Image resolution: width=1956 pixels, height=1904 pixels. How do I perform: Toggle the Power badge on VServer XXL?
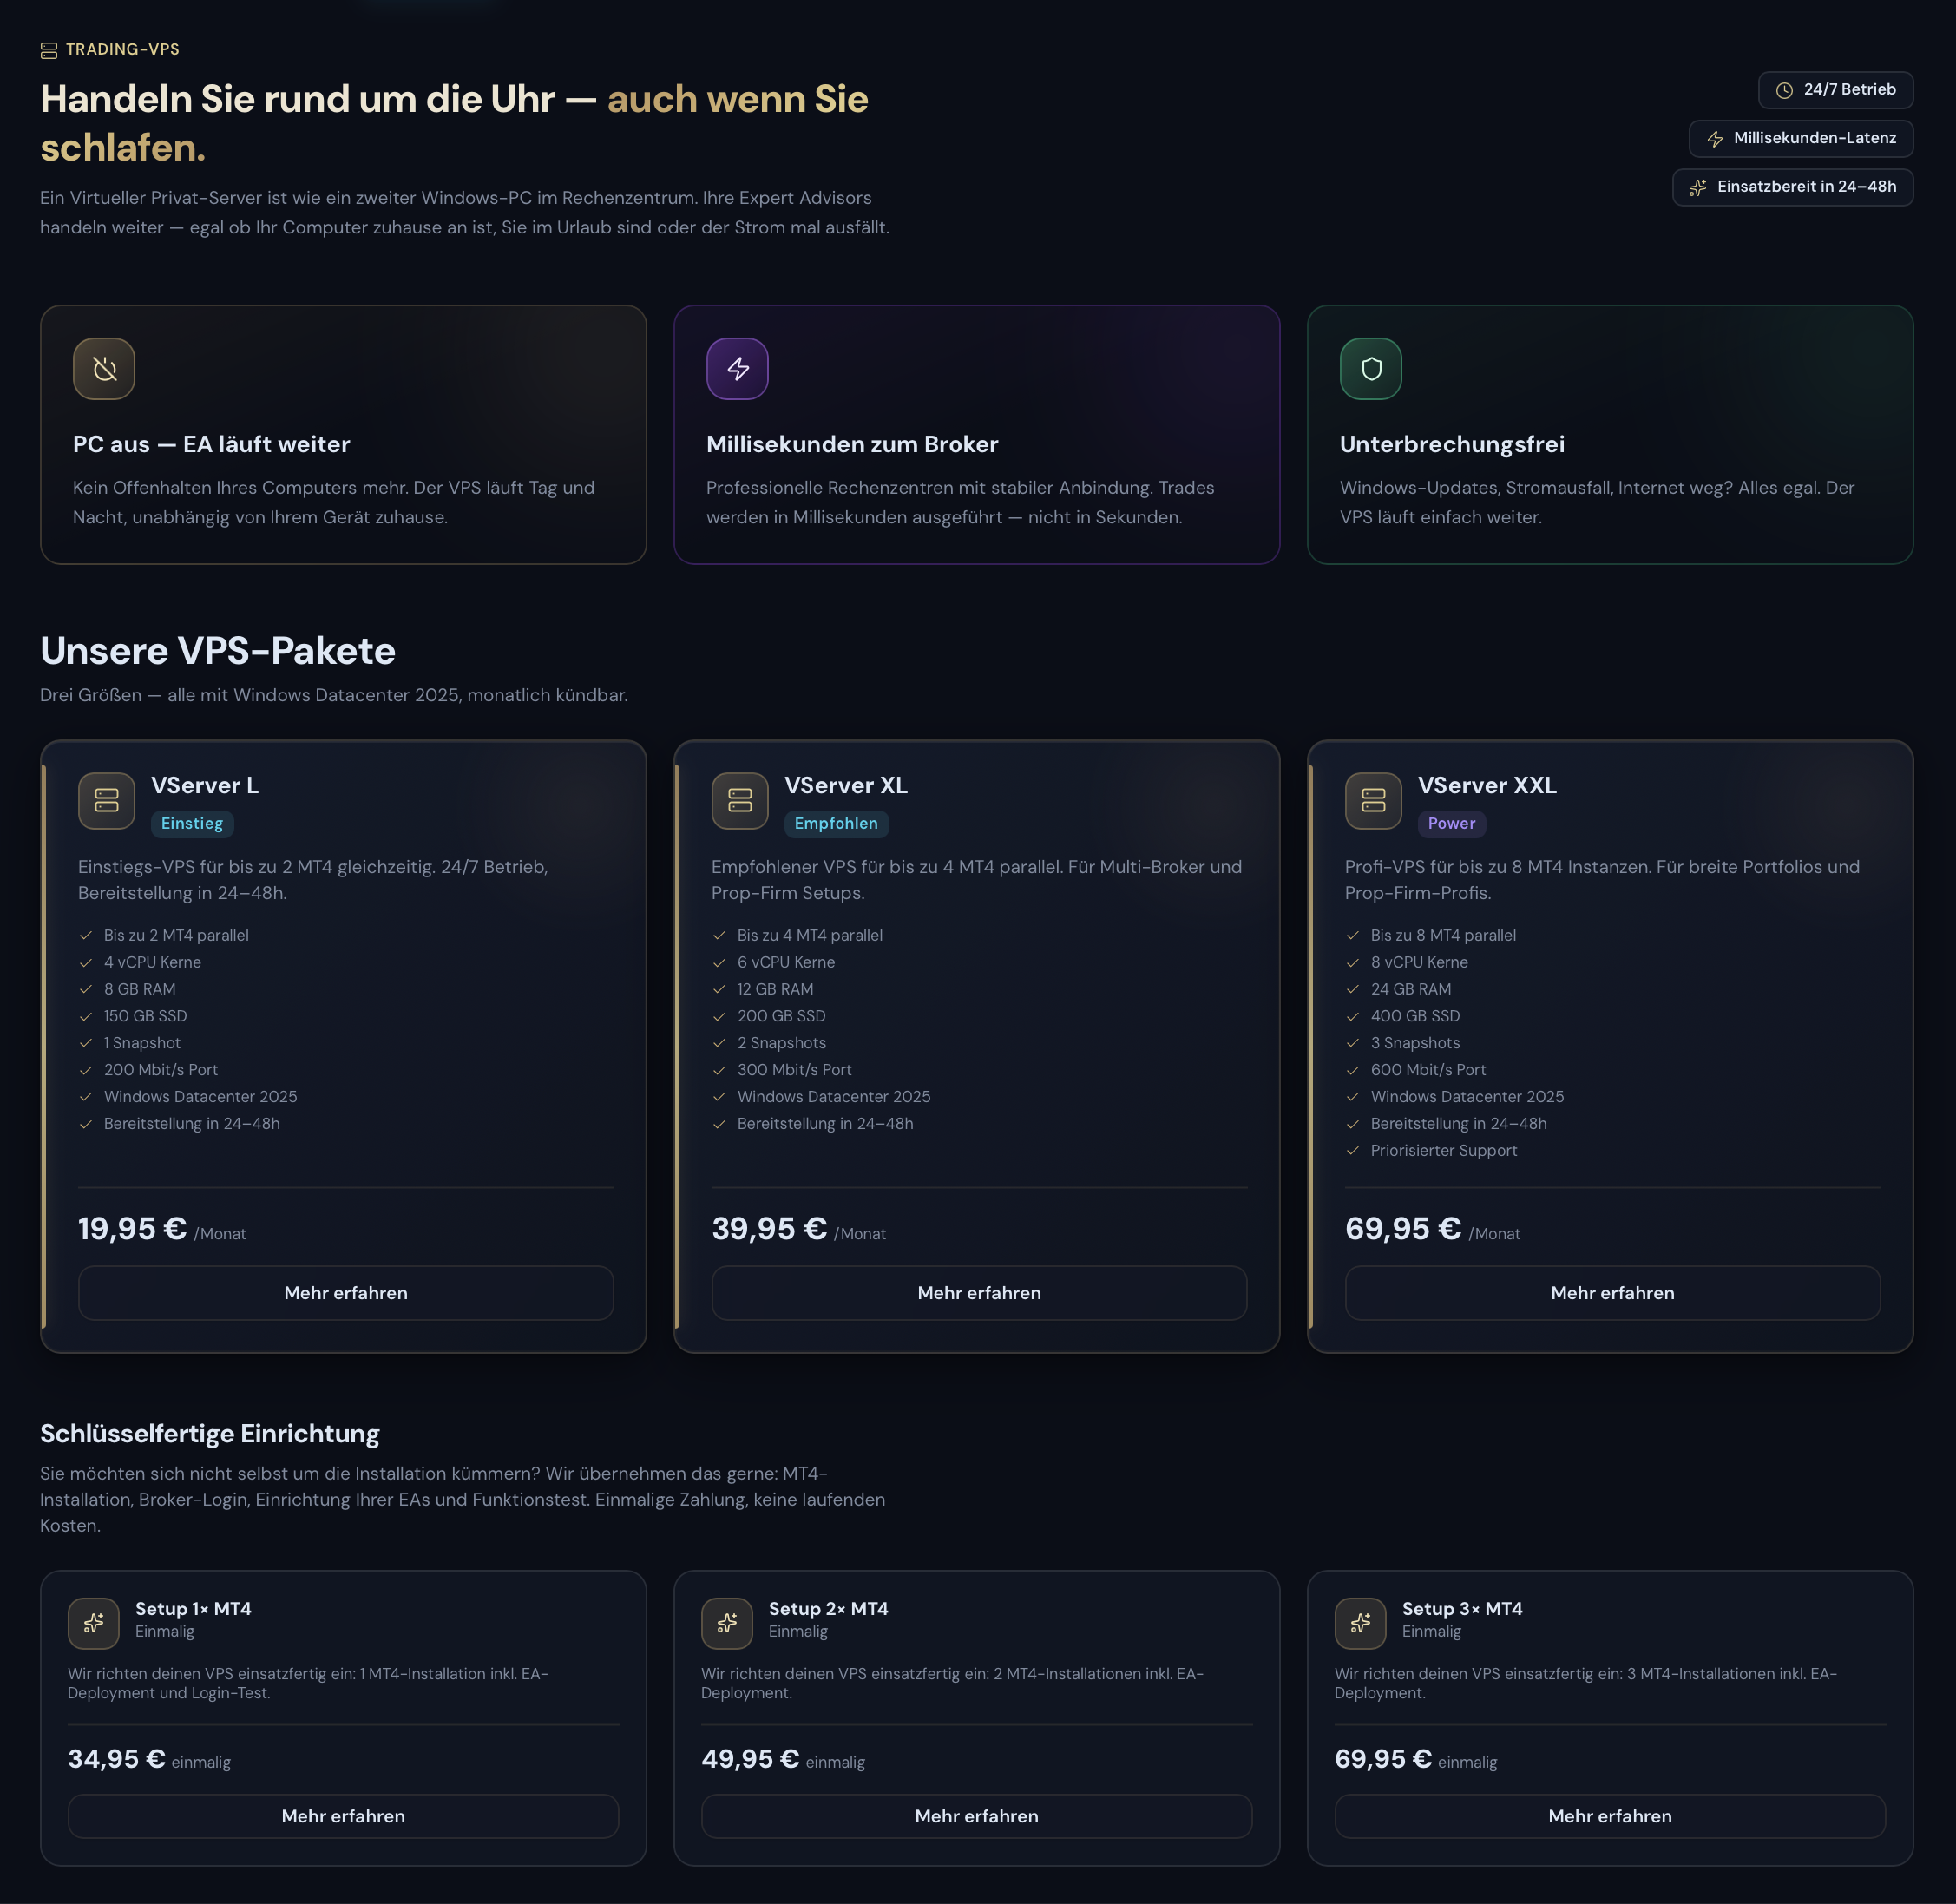(x=1451, y=824)
